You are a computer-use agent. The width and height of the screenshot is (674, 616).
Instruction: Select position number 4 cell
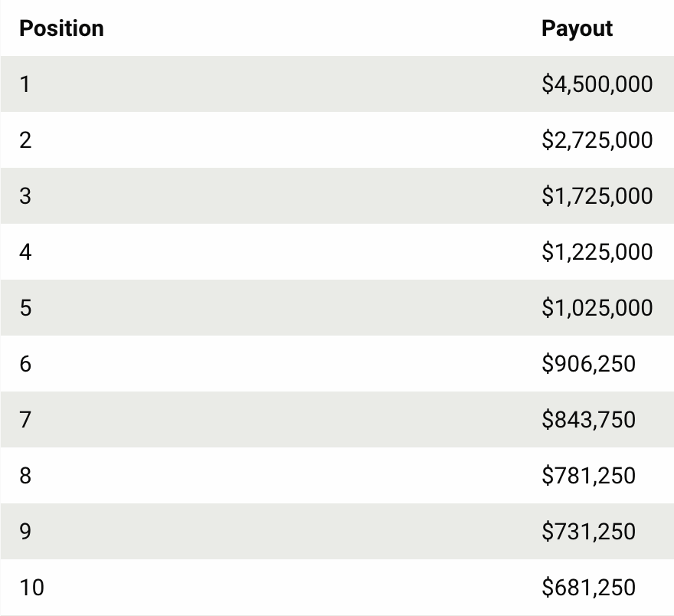pos(25,252)
